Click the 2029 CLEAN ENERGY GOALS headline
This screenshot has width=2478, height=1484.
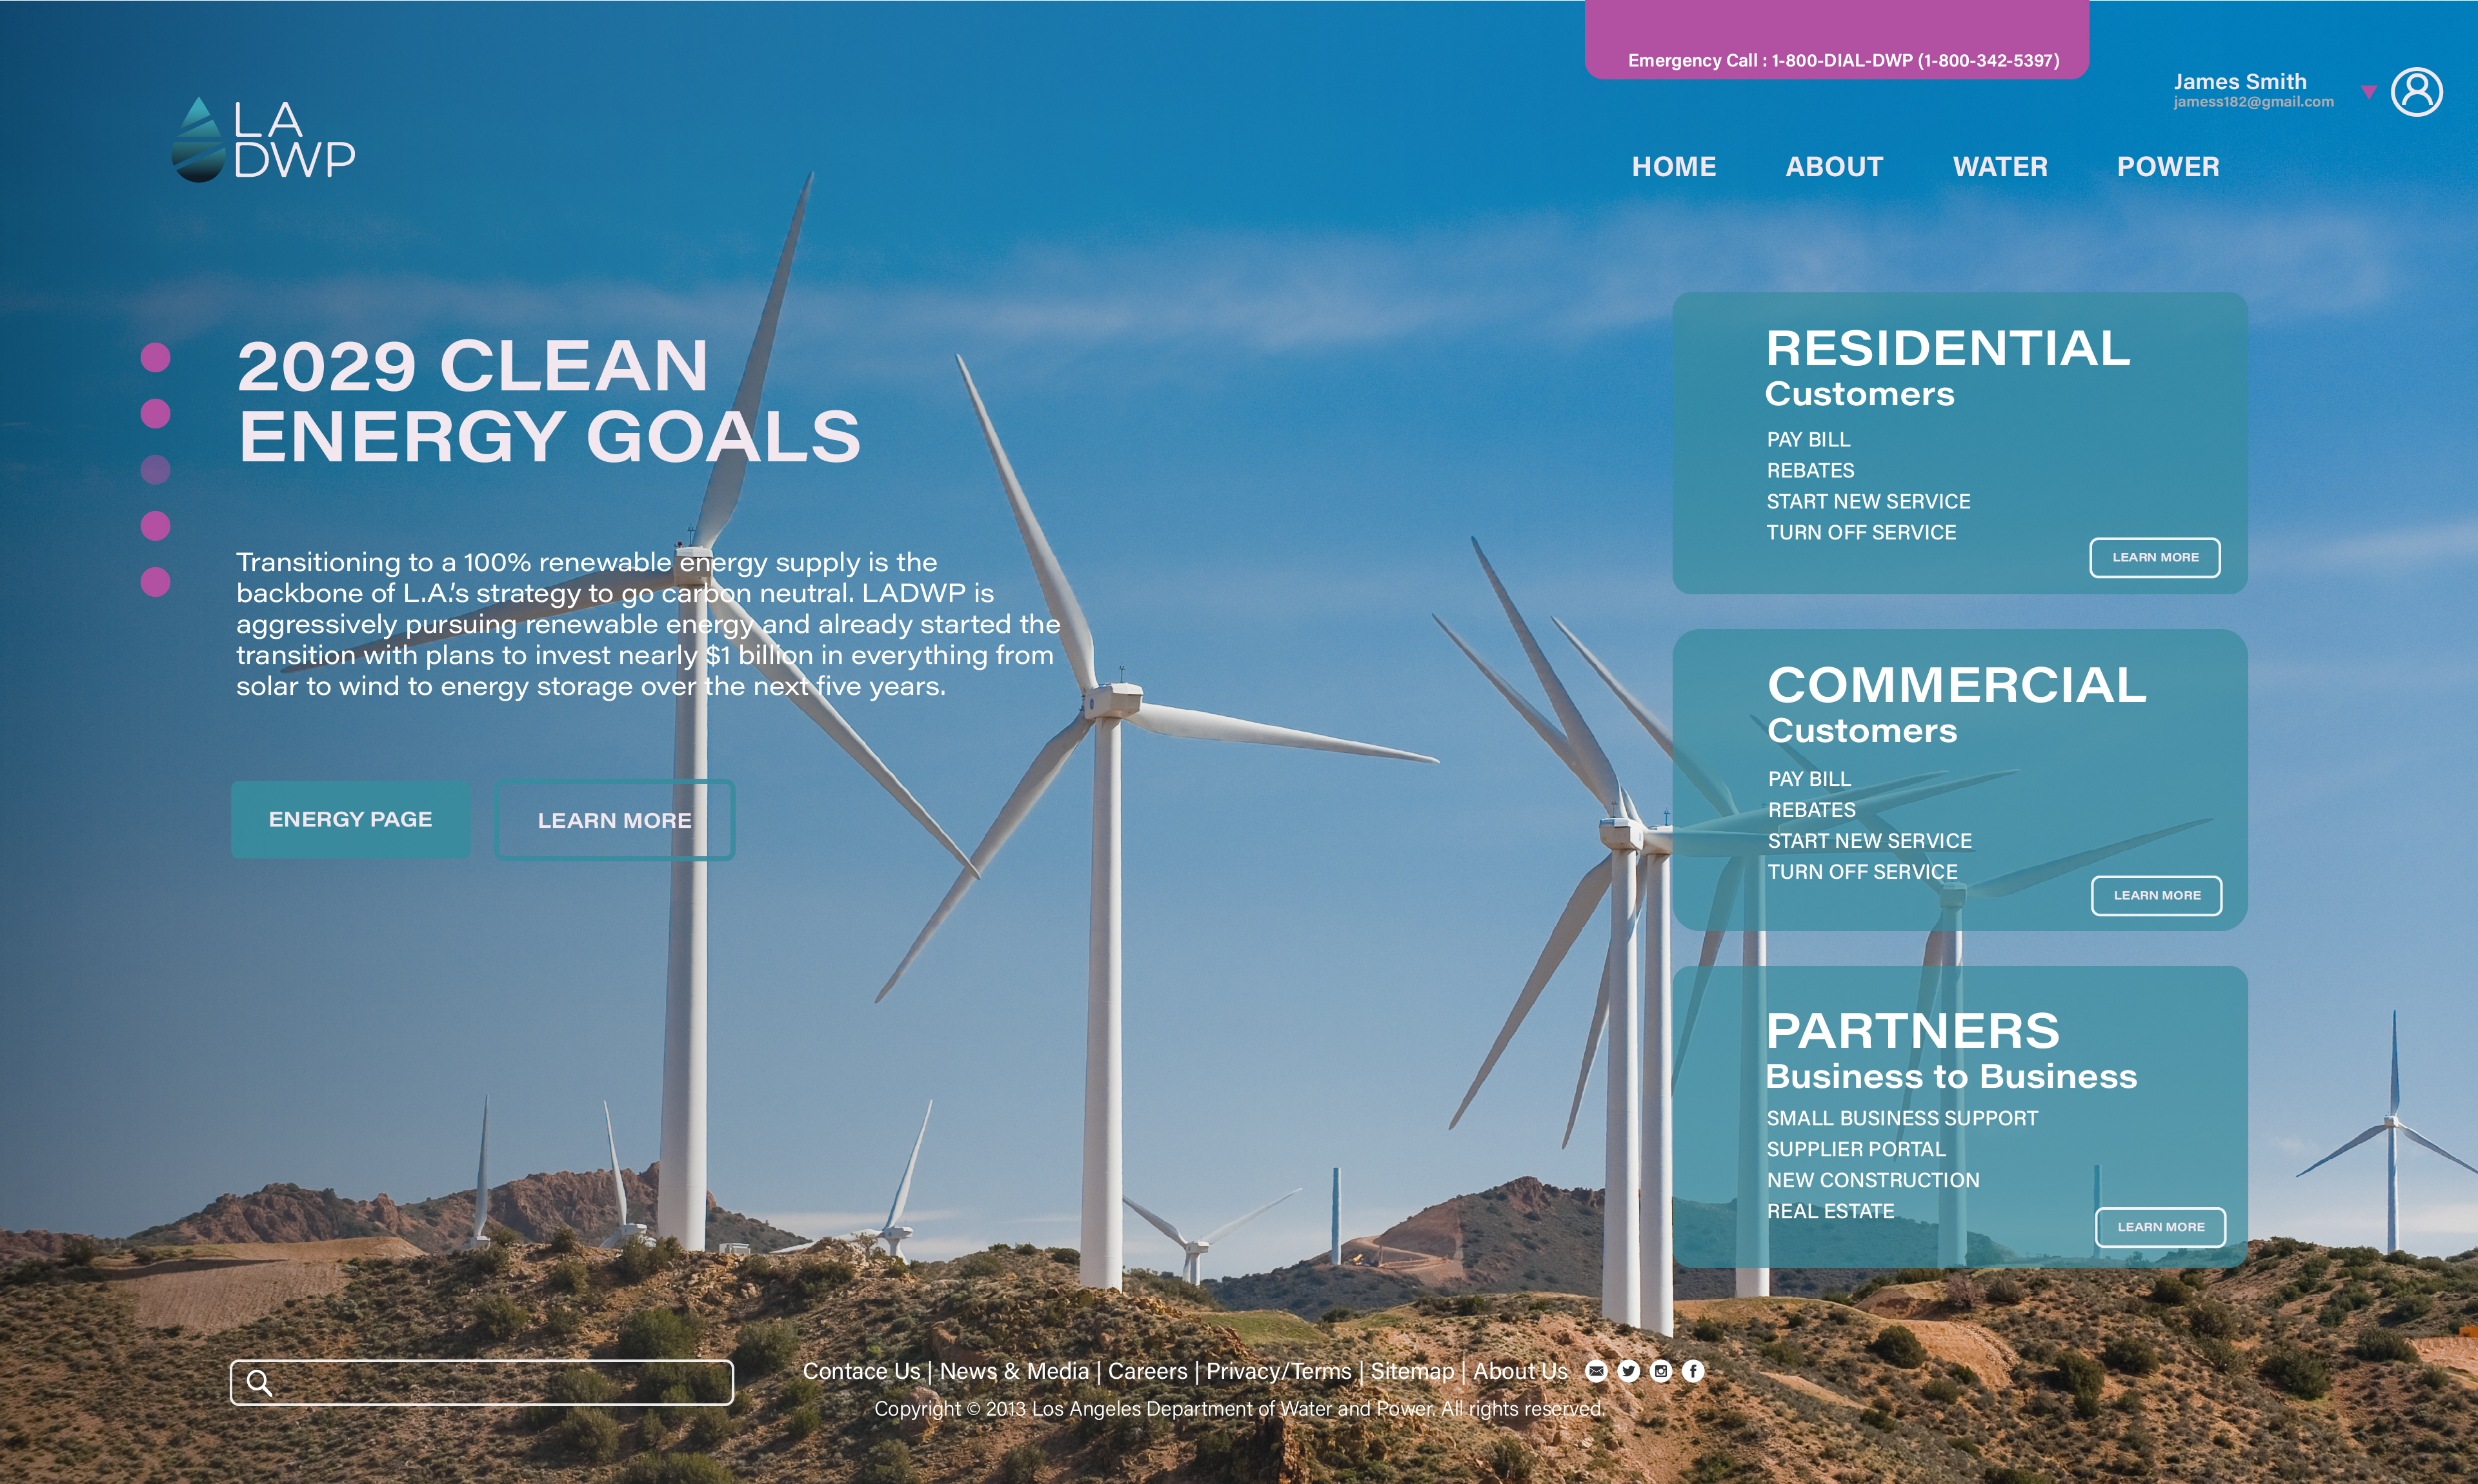click(548, 401)
